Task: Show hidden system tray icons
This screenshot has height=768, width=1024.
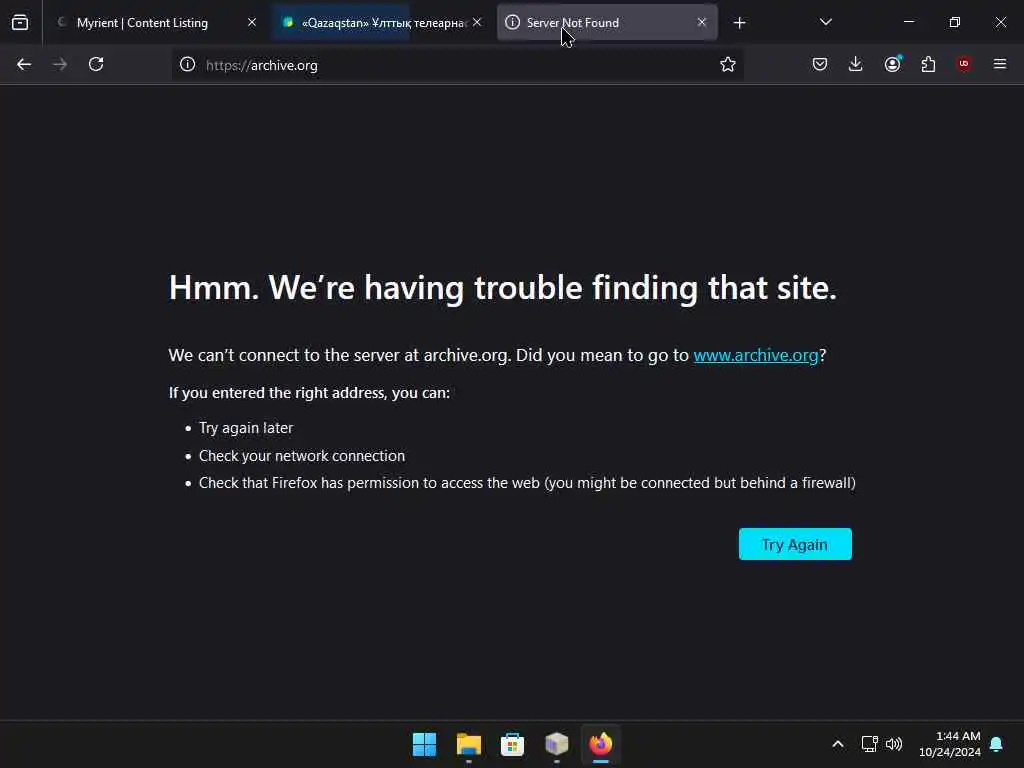Action: [838, 744]
